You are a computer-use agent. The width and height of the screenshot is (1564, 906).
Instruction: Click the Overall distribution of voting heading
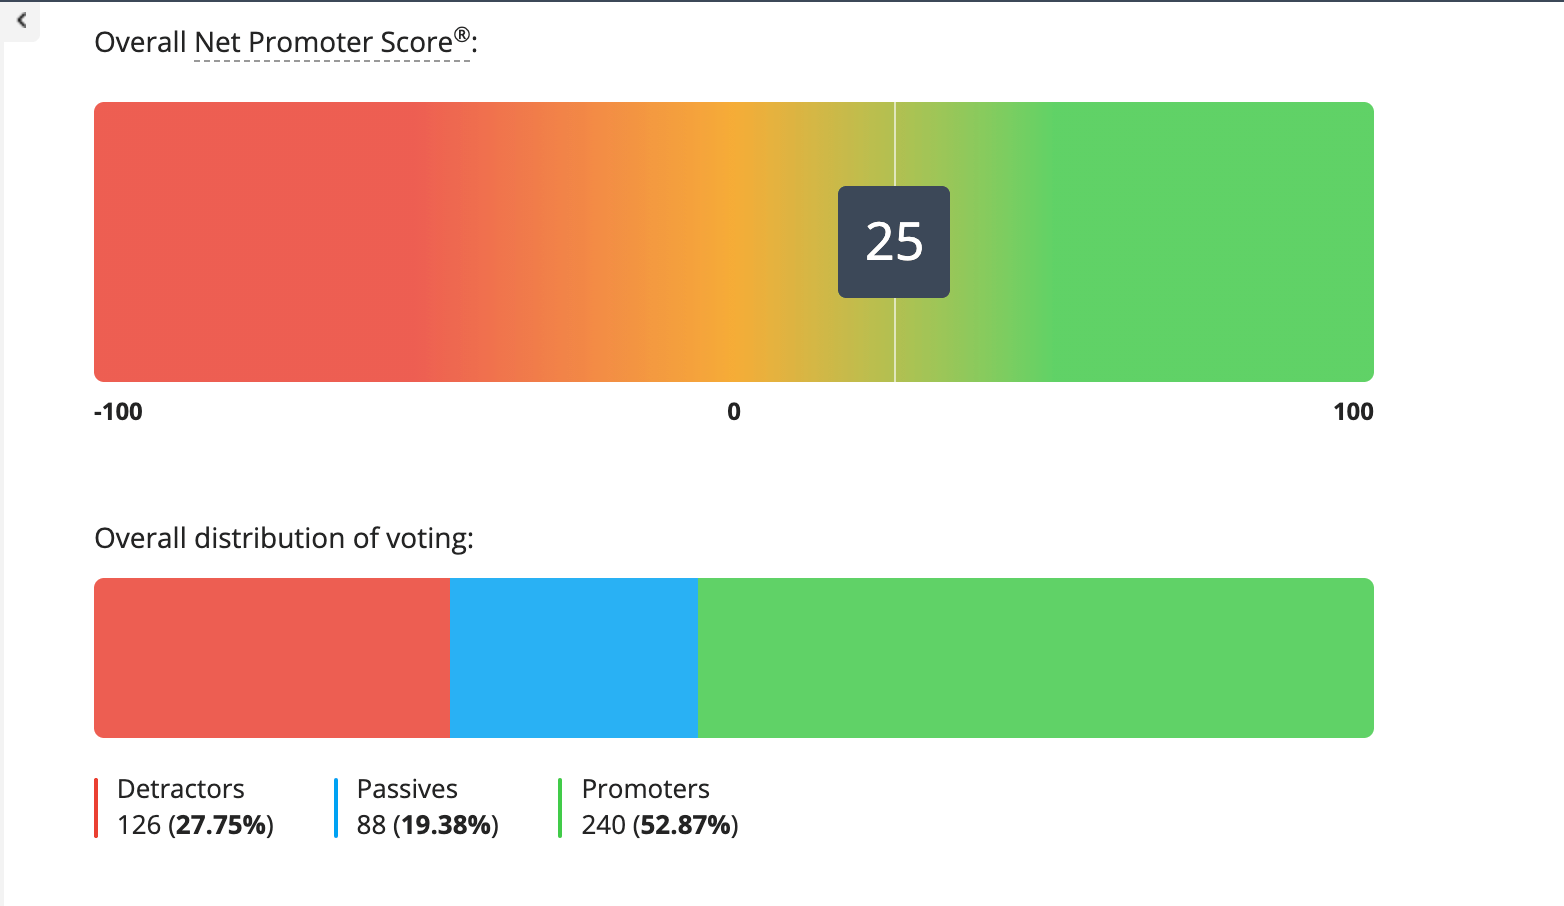[284, 538]
